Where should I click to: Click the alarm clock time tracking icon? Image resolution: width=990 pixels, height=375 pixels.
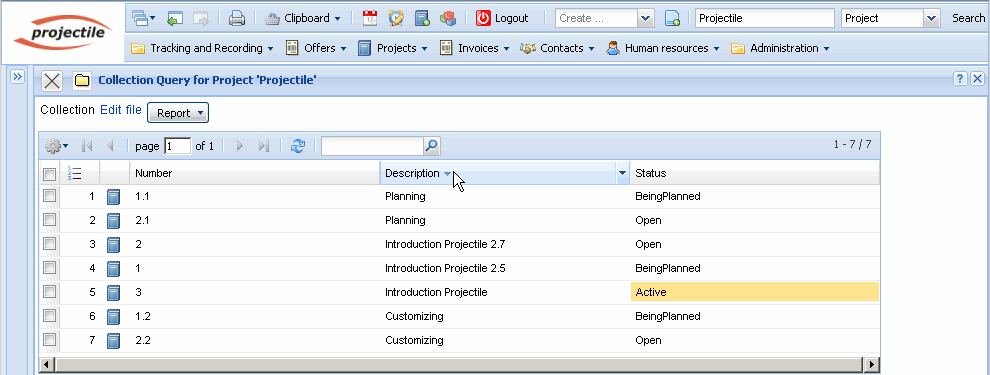click(x=396, y=18)
